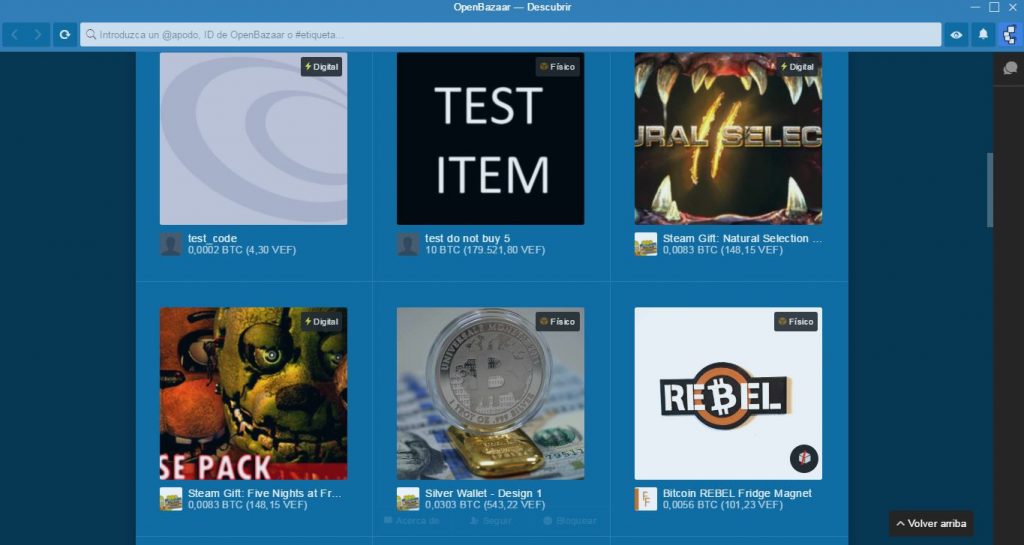
Task: Open the 'test do not buy 5' title
Action: click(x=467, y=238)
